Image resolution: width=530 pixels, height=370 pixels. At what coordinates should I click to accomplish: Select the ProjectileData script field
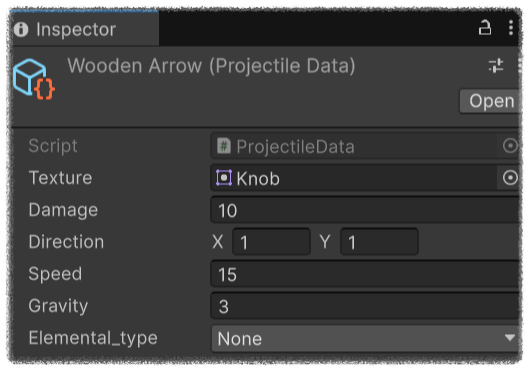point(365,146)
